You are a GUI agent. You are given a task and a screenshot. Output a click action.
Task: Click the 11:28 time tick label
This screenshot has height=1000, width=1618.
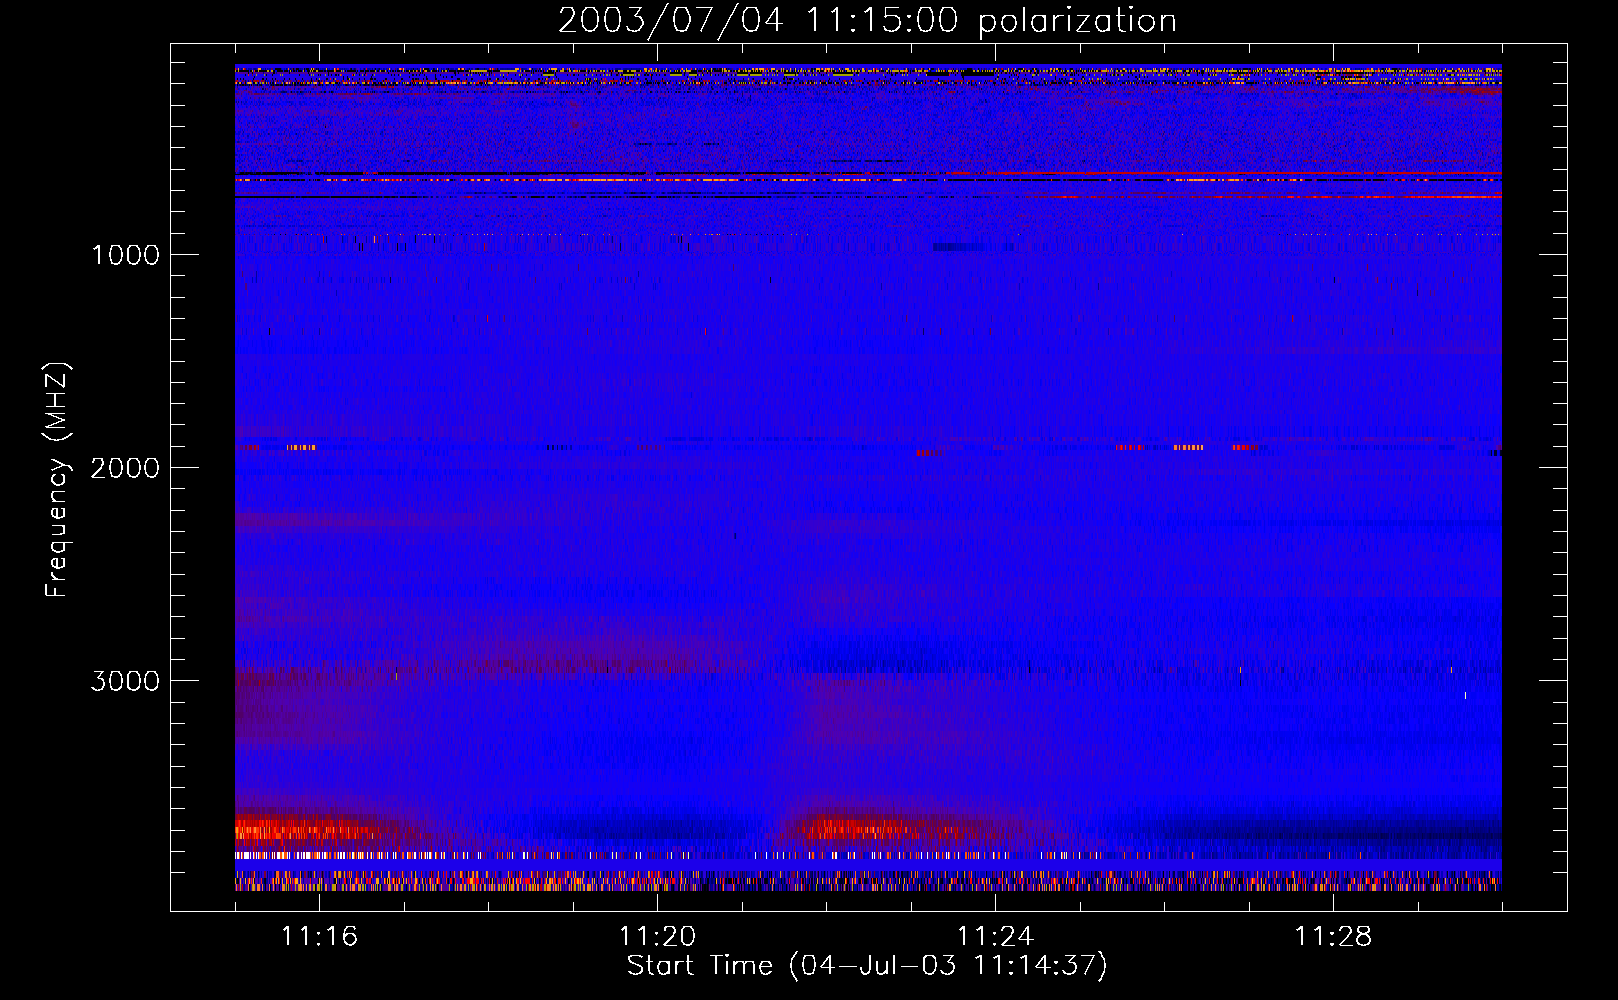tap(1333, 936)
